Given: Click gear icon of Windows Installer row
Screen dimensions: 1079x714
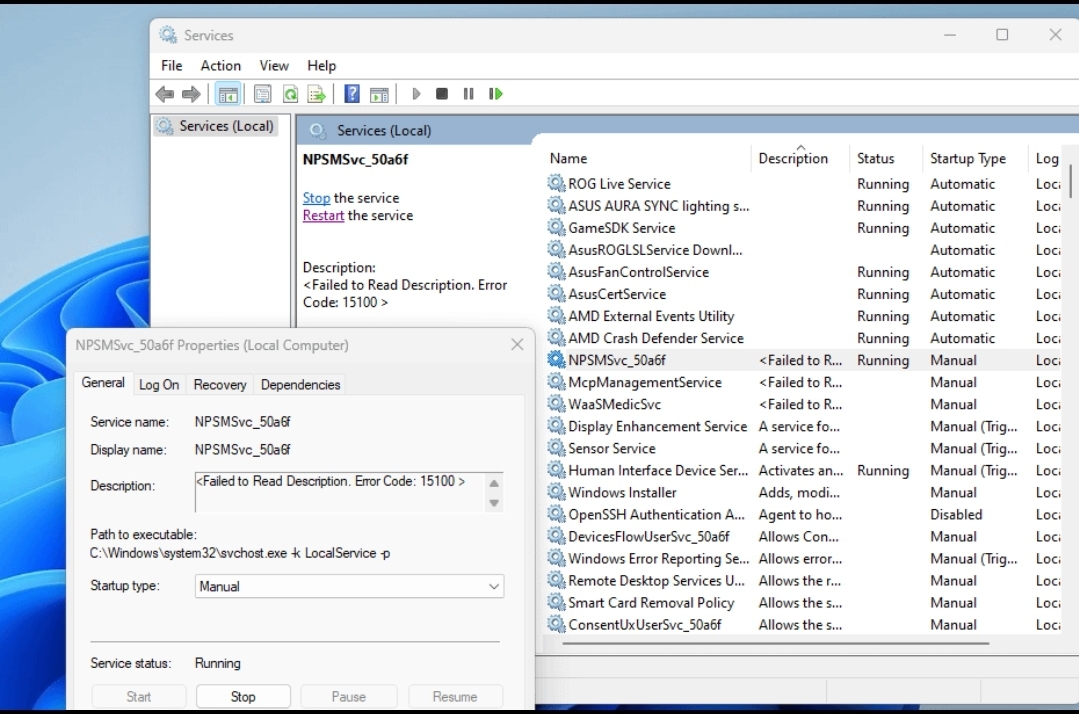Looking at the screenshot, I should tap(556, 491).
